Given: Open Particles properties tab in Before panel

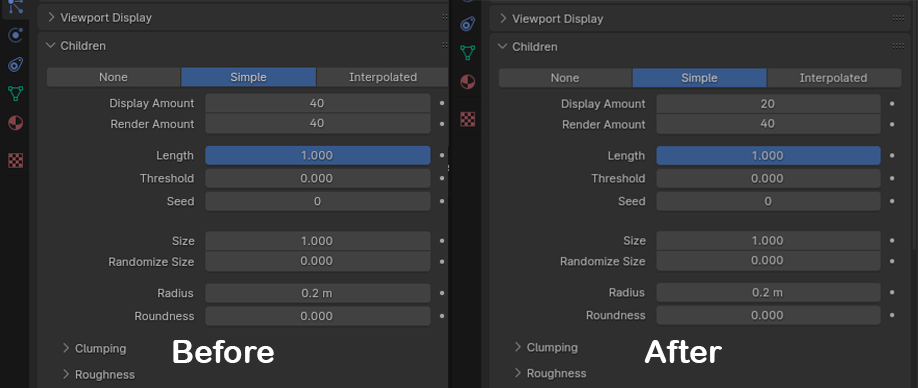Looking at the screenshot, I should [16, 6].
